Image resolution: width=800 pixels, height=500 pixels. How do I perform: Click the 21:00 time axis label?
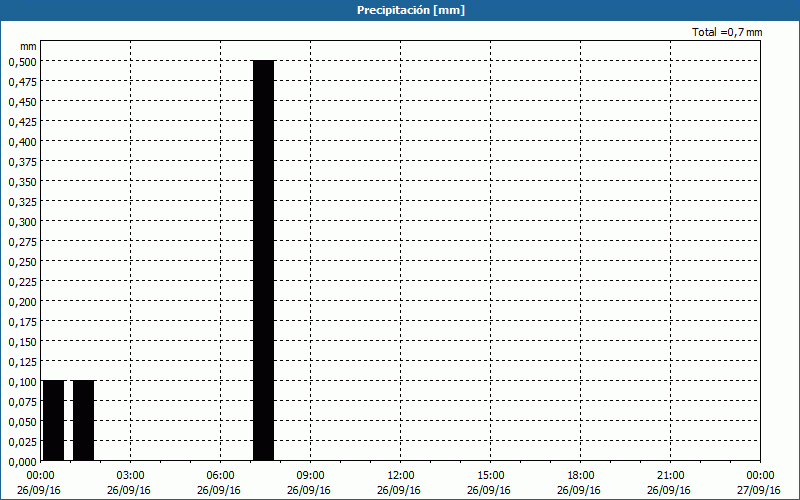[x=670, y=476]
